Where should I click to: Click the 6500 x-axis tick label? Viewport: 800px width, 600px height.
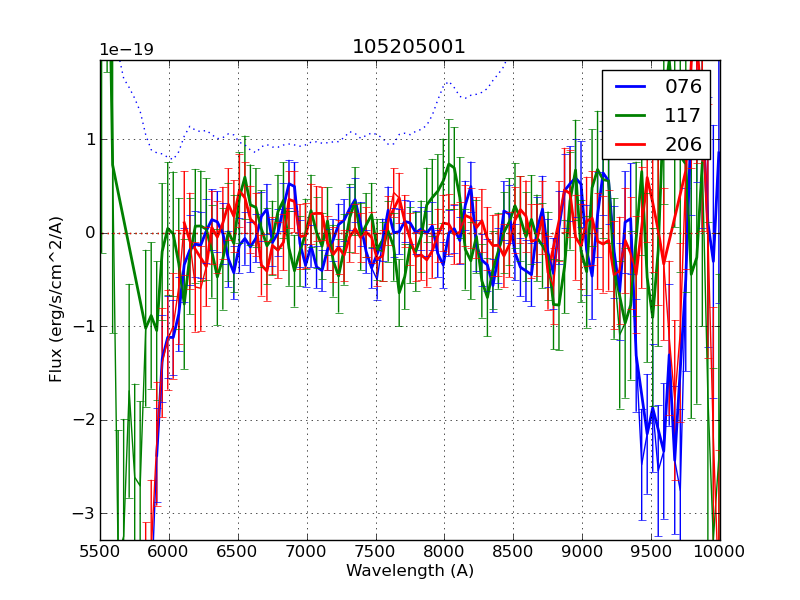238,551
